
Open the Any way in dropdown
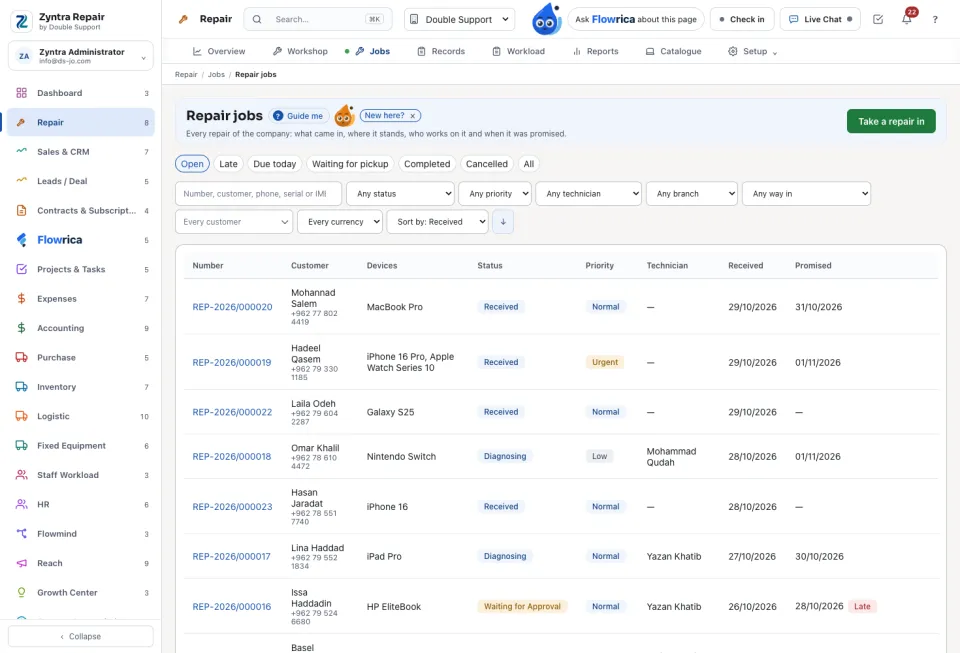806,193
